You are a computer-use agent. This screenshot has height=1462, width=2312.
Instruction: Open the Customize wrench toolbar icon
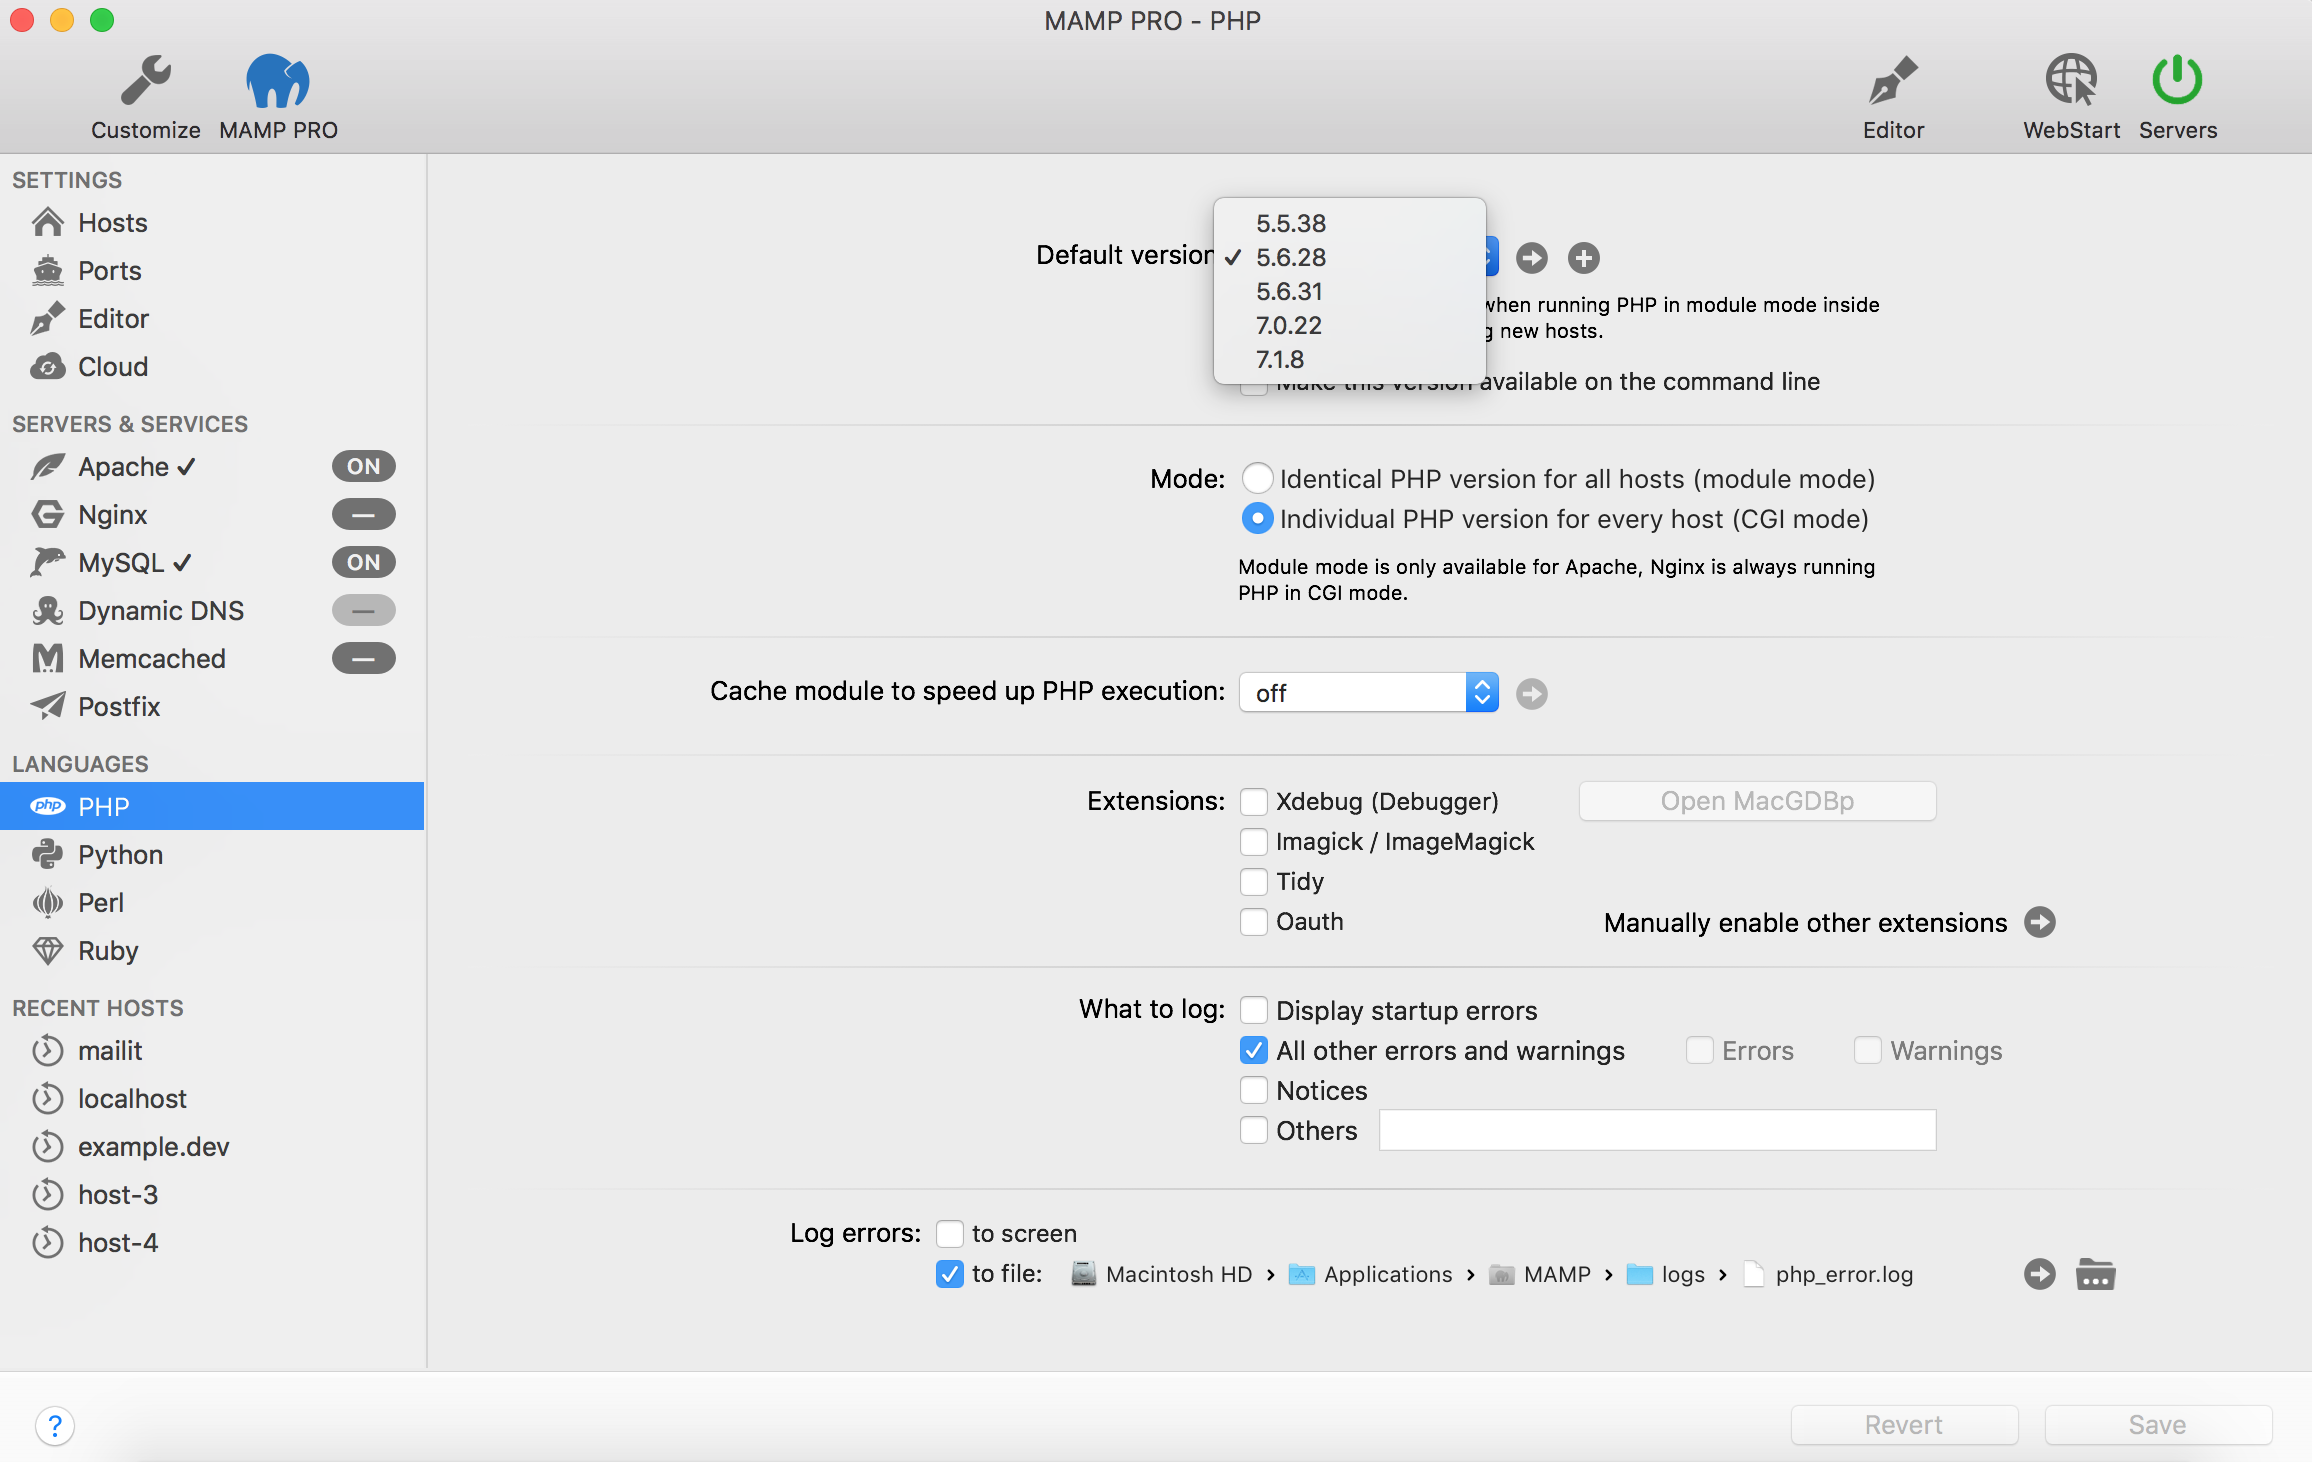146,81
